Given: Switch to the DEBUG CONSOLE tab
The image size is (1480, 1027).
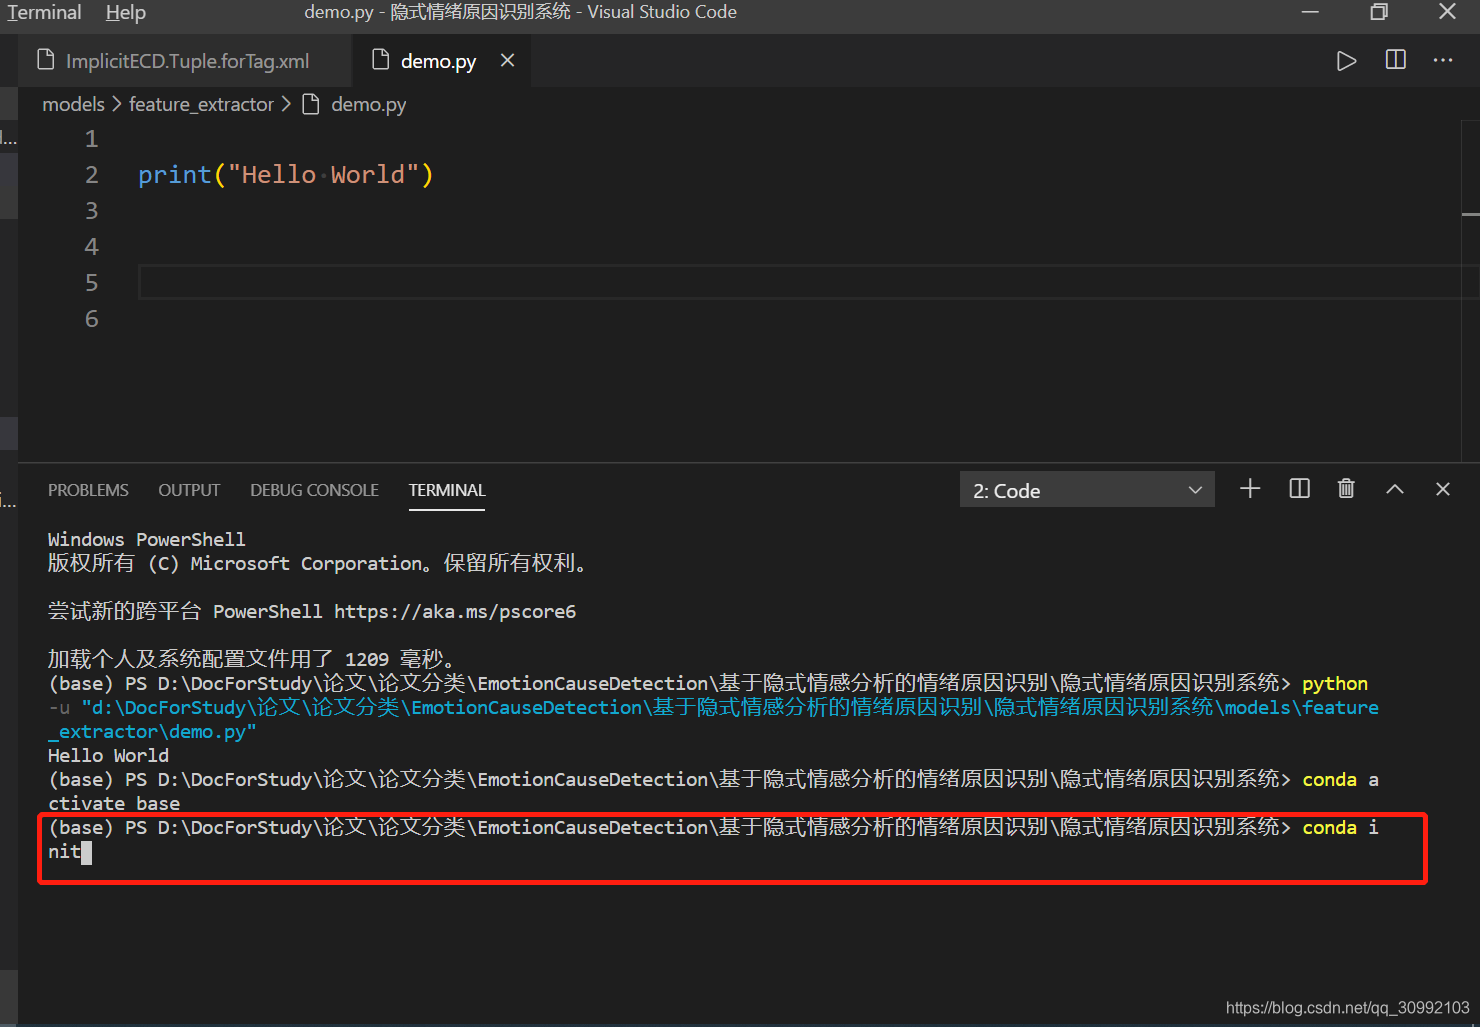Looking at the screenshot, I should coord(314,490).
